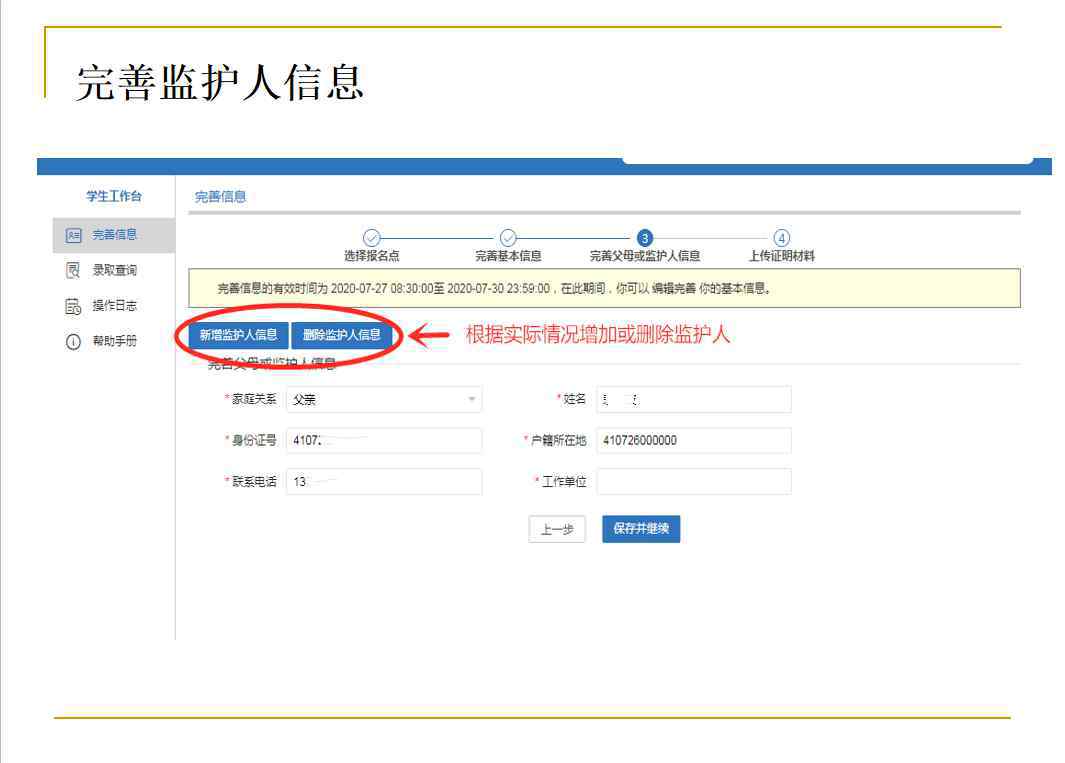Open 操作日志 in the sidebar menu
1065x763 pixels.
pyautogui.click(x=113, y=306)
